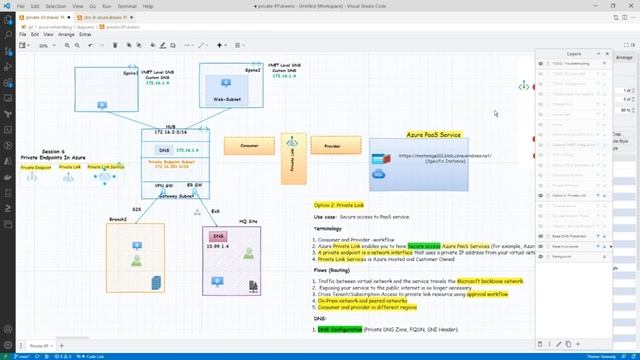Click the git branch status bar item
This screenshot has width=640, height=360.
point(22,357)
